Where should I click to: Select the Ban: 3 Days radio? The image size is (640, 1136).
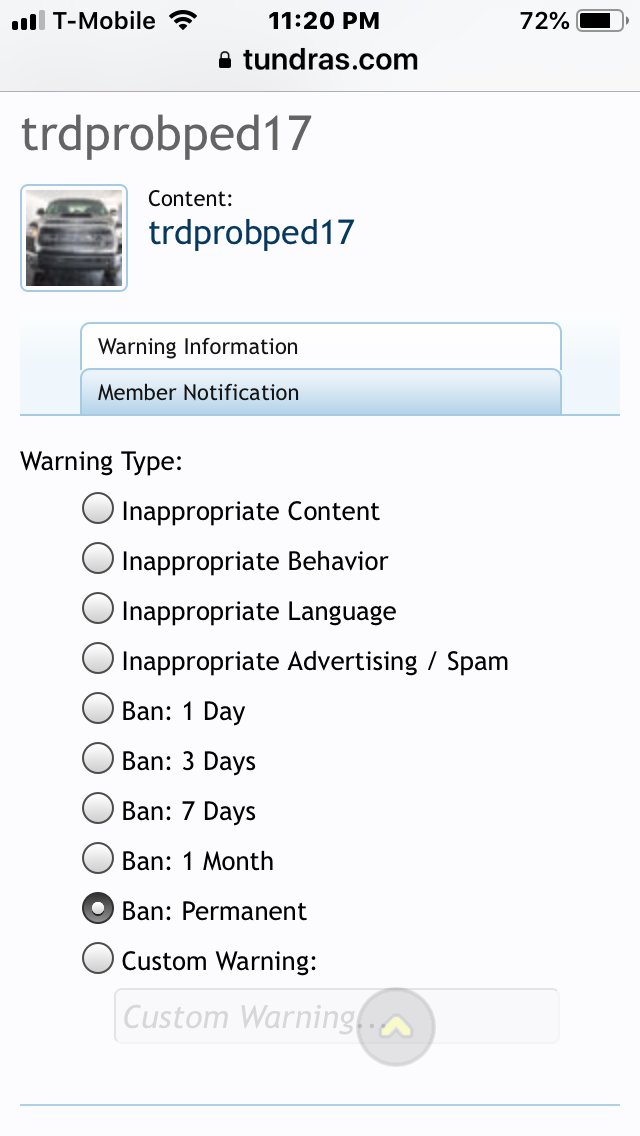tap(98, 759)
